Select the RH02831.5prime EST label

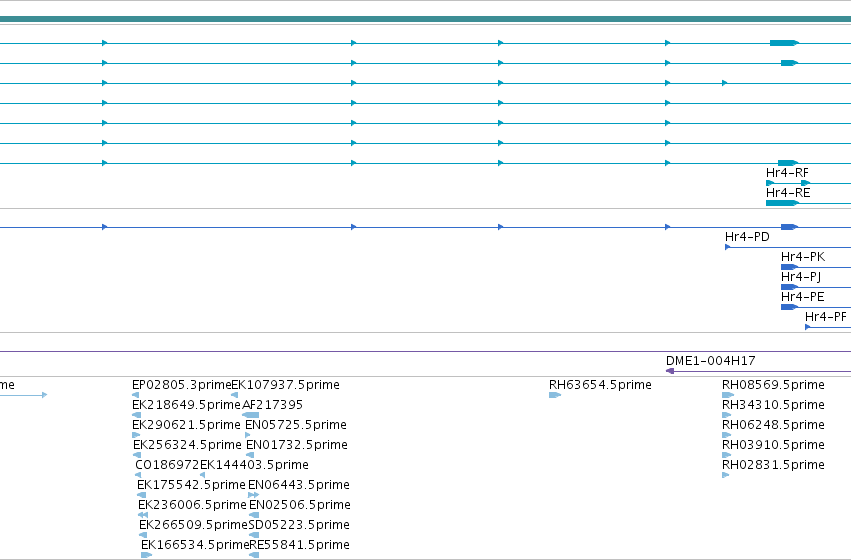(773, 466)
